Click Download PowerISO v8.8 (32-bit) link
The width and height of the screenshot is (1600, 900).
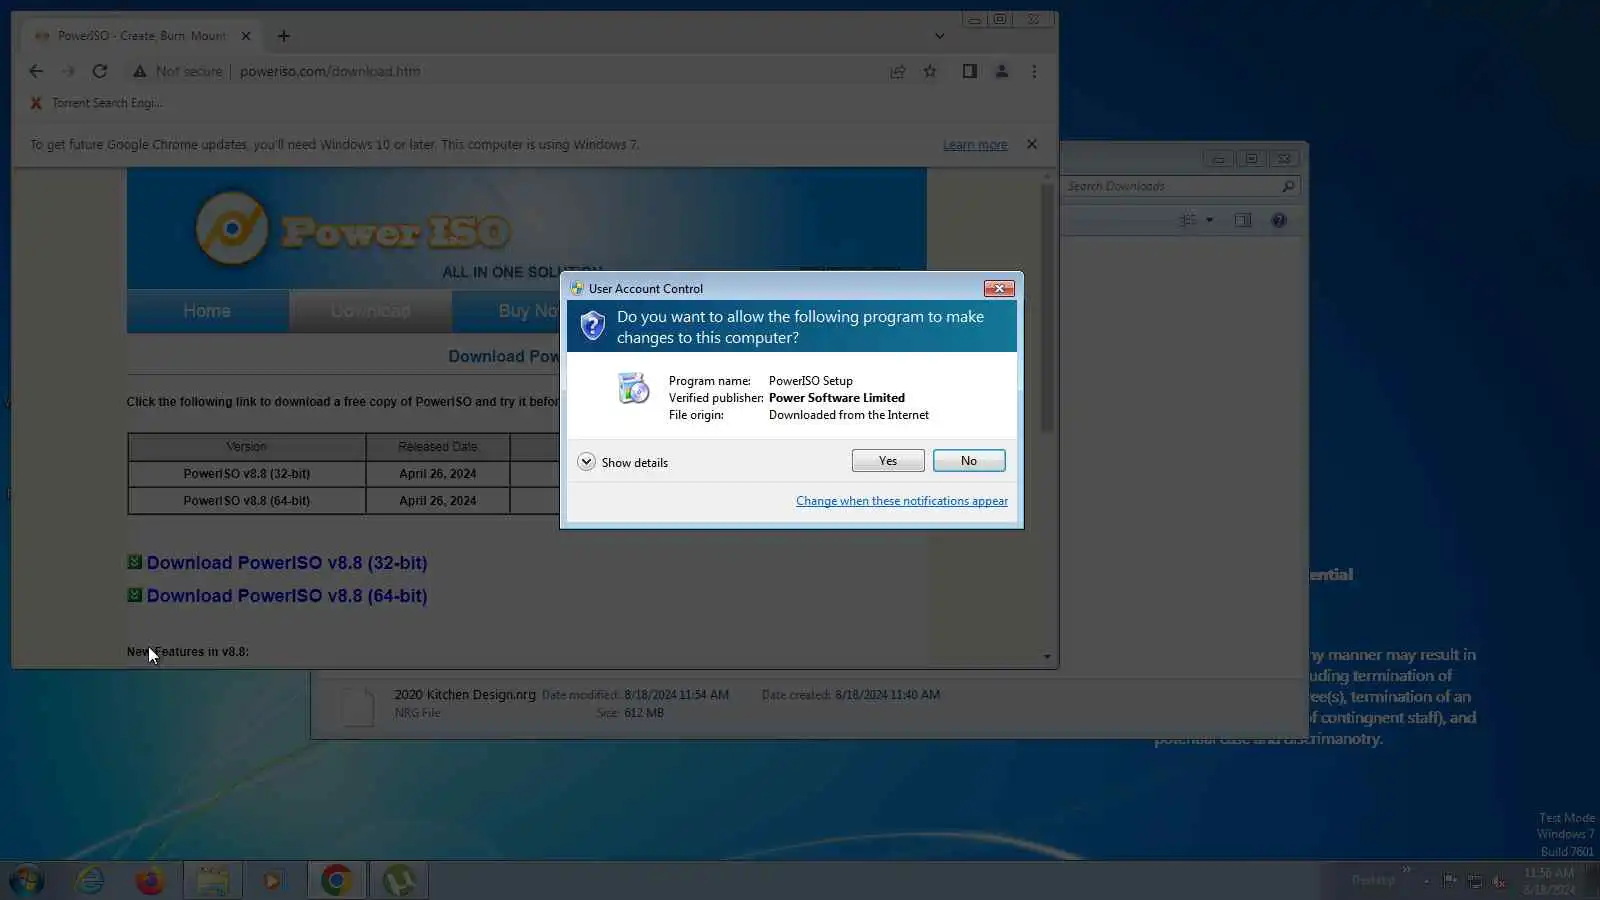(x=287, y=563)
